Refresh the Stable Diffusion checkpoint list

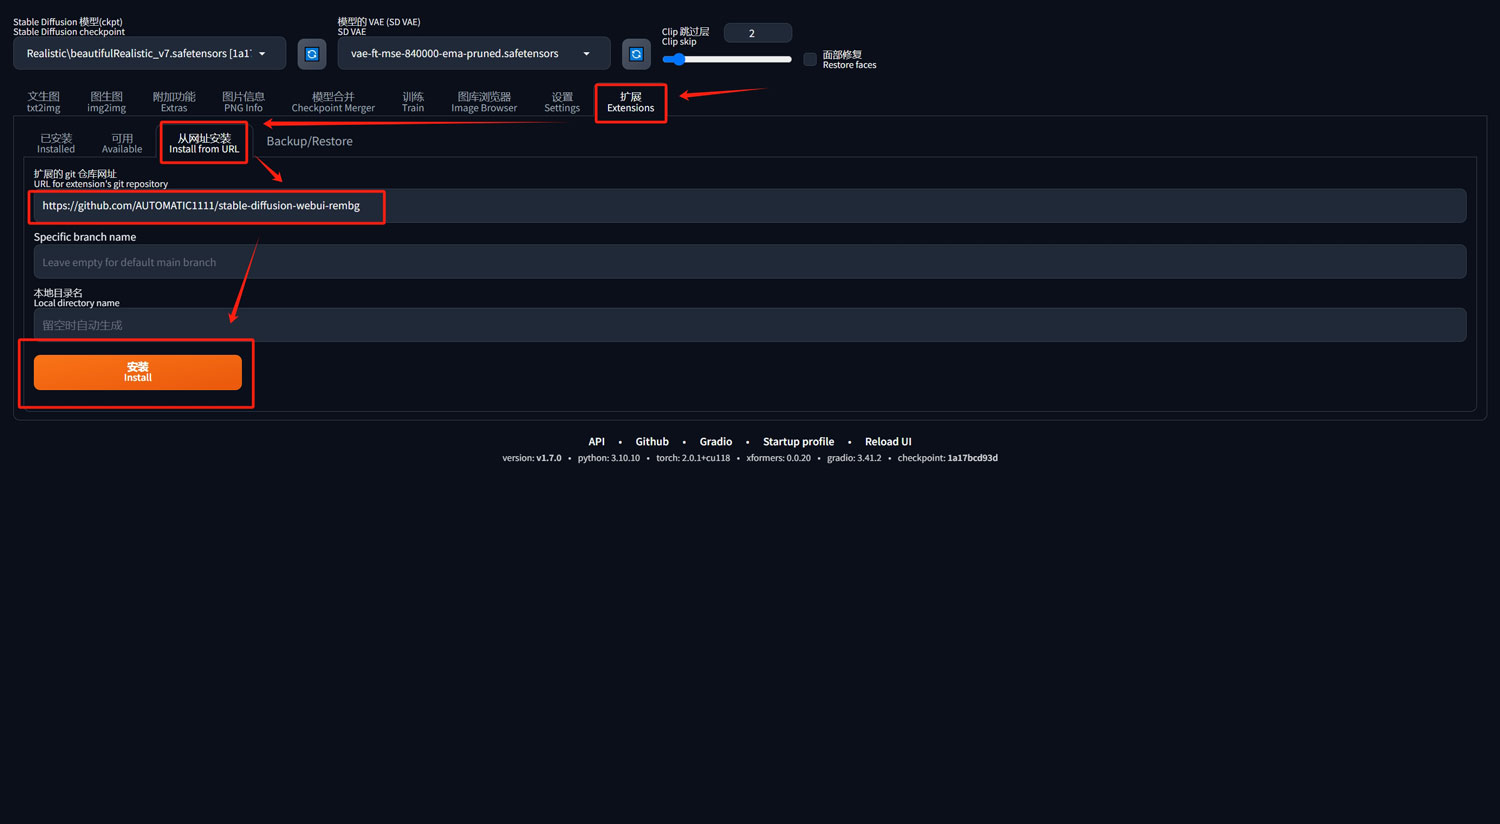312,54
